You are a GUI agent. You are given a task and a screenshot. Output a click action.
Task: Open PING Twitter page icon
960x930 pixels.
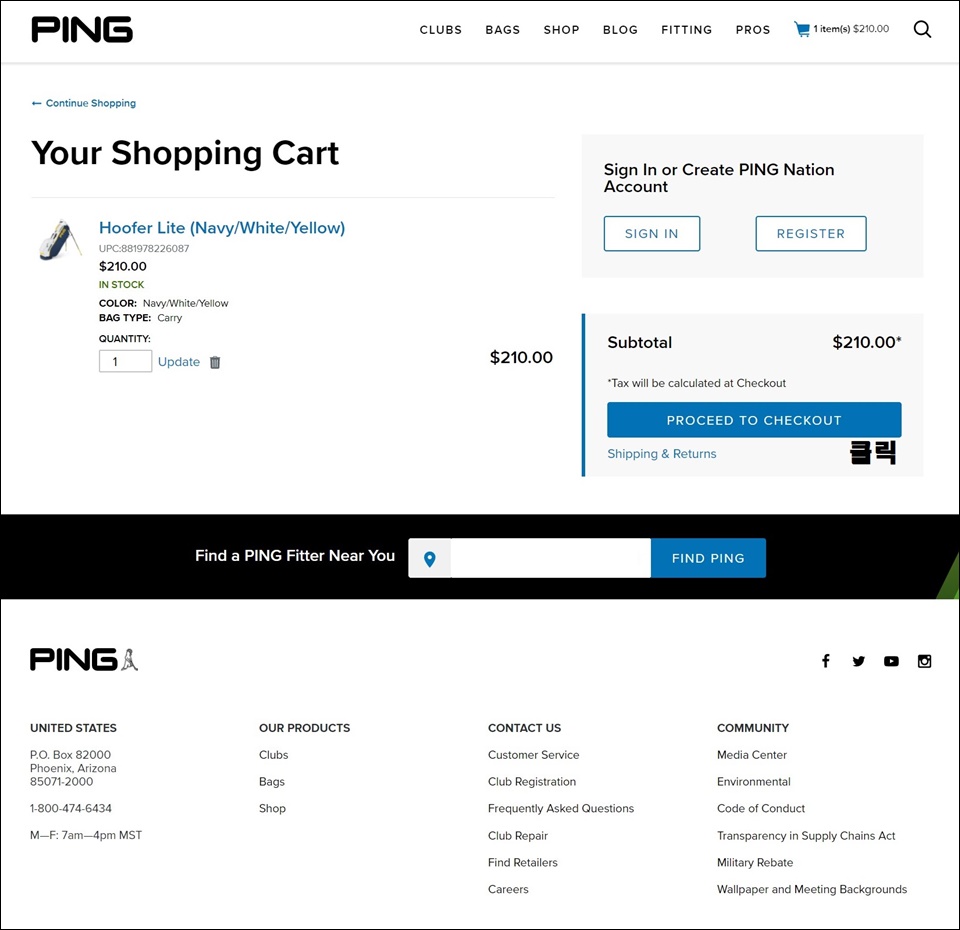click(858, 661)
